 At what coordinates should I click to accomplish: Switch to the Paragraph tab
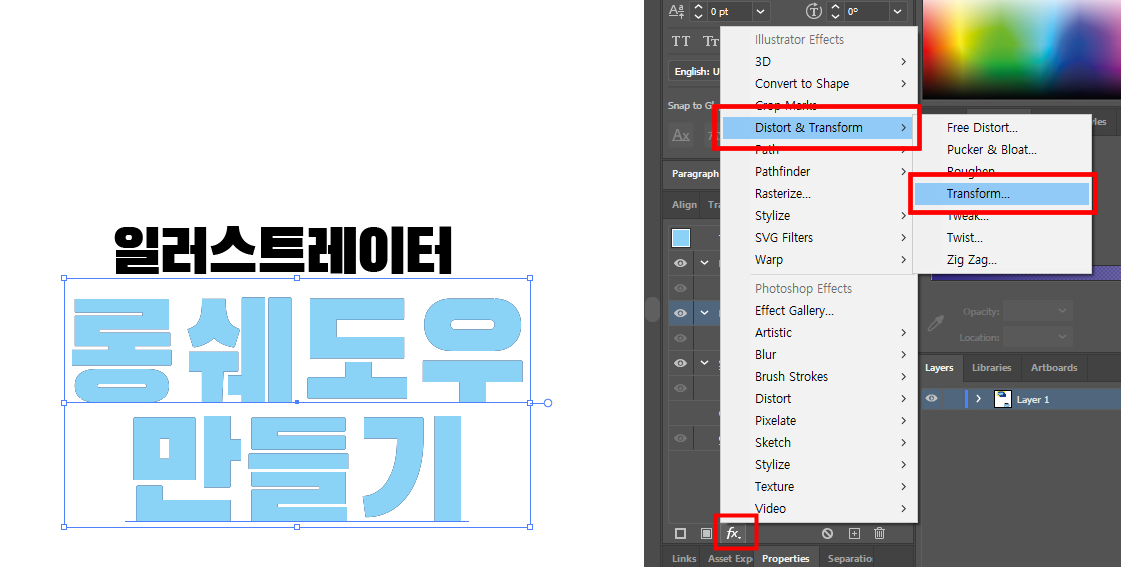[695, 174]
